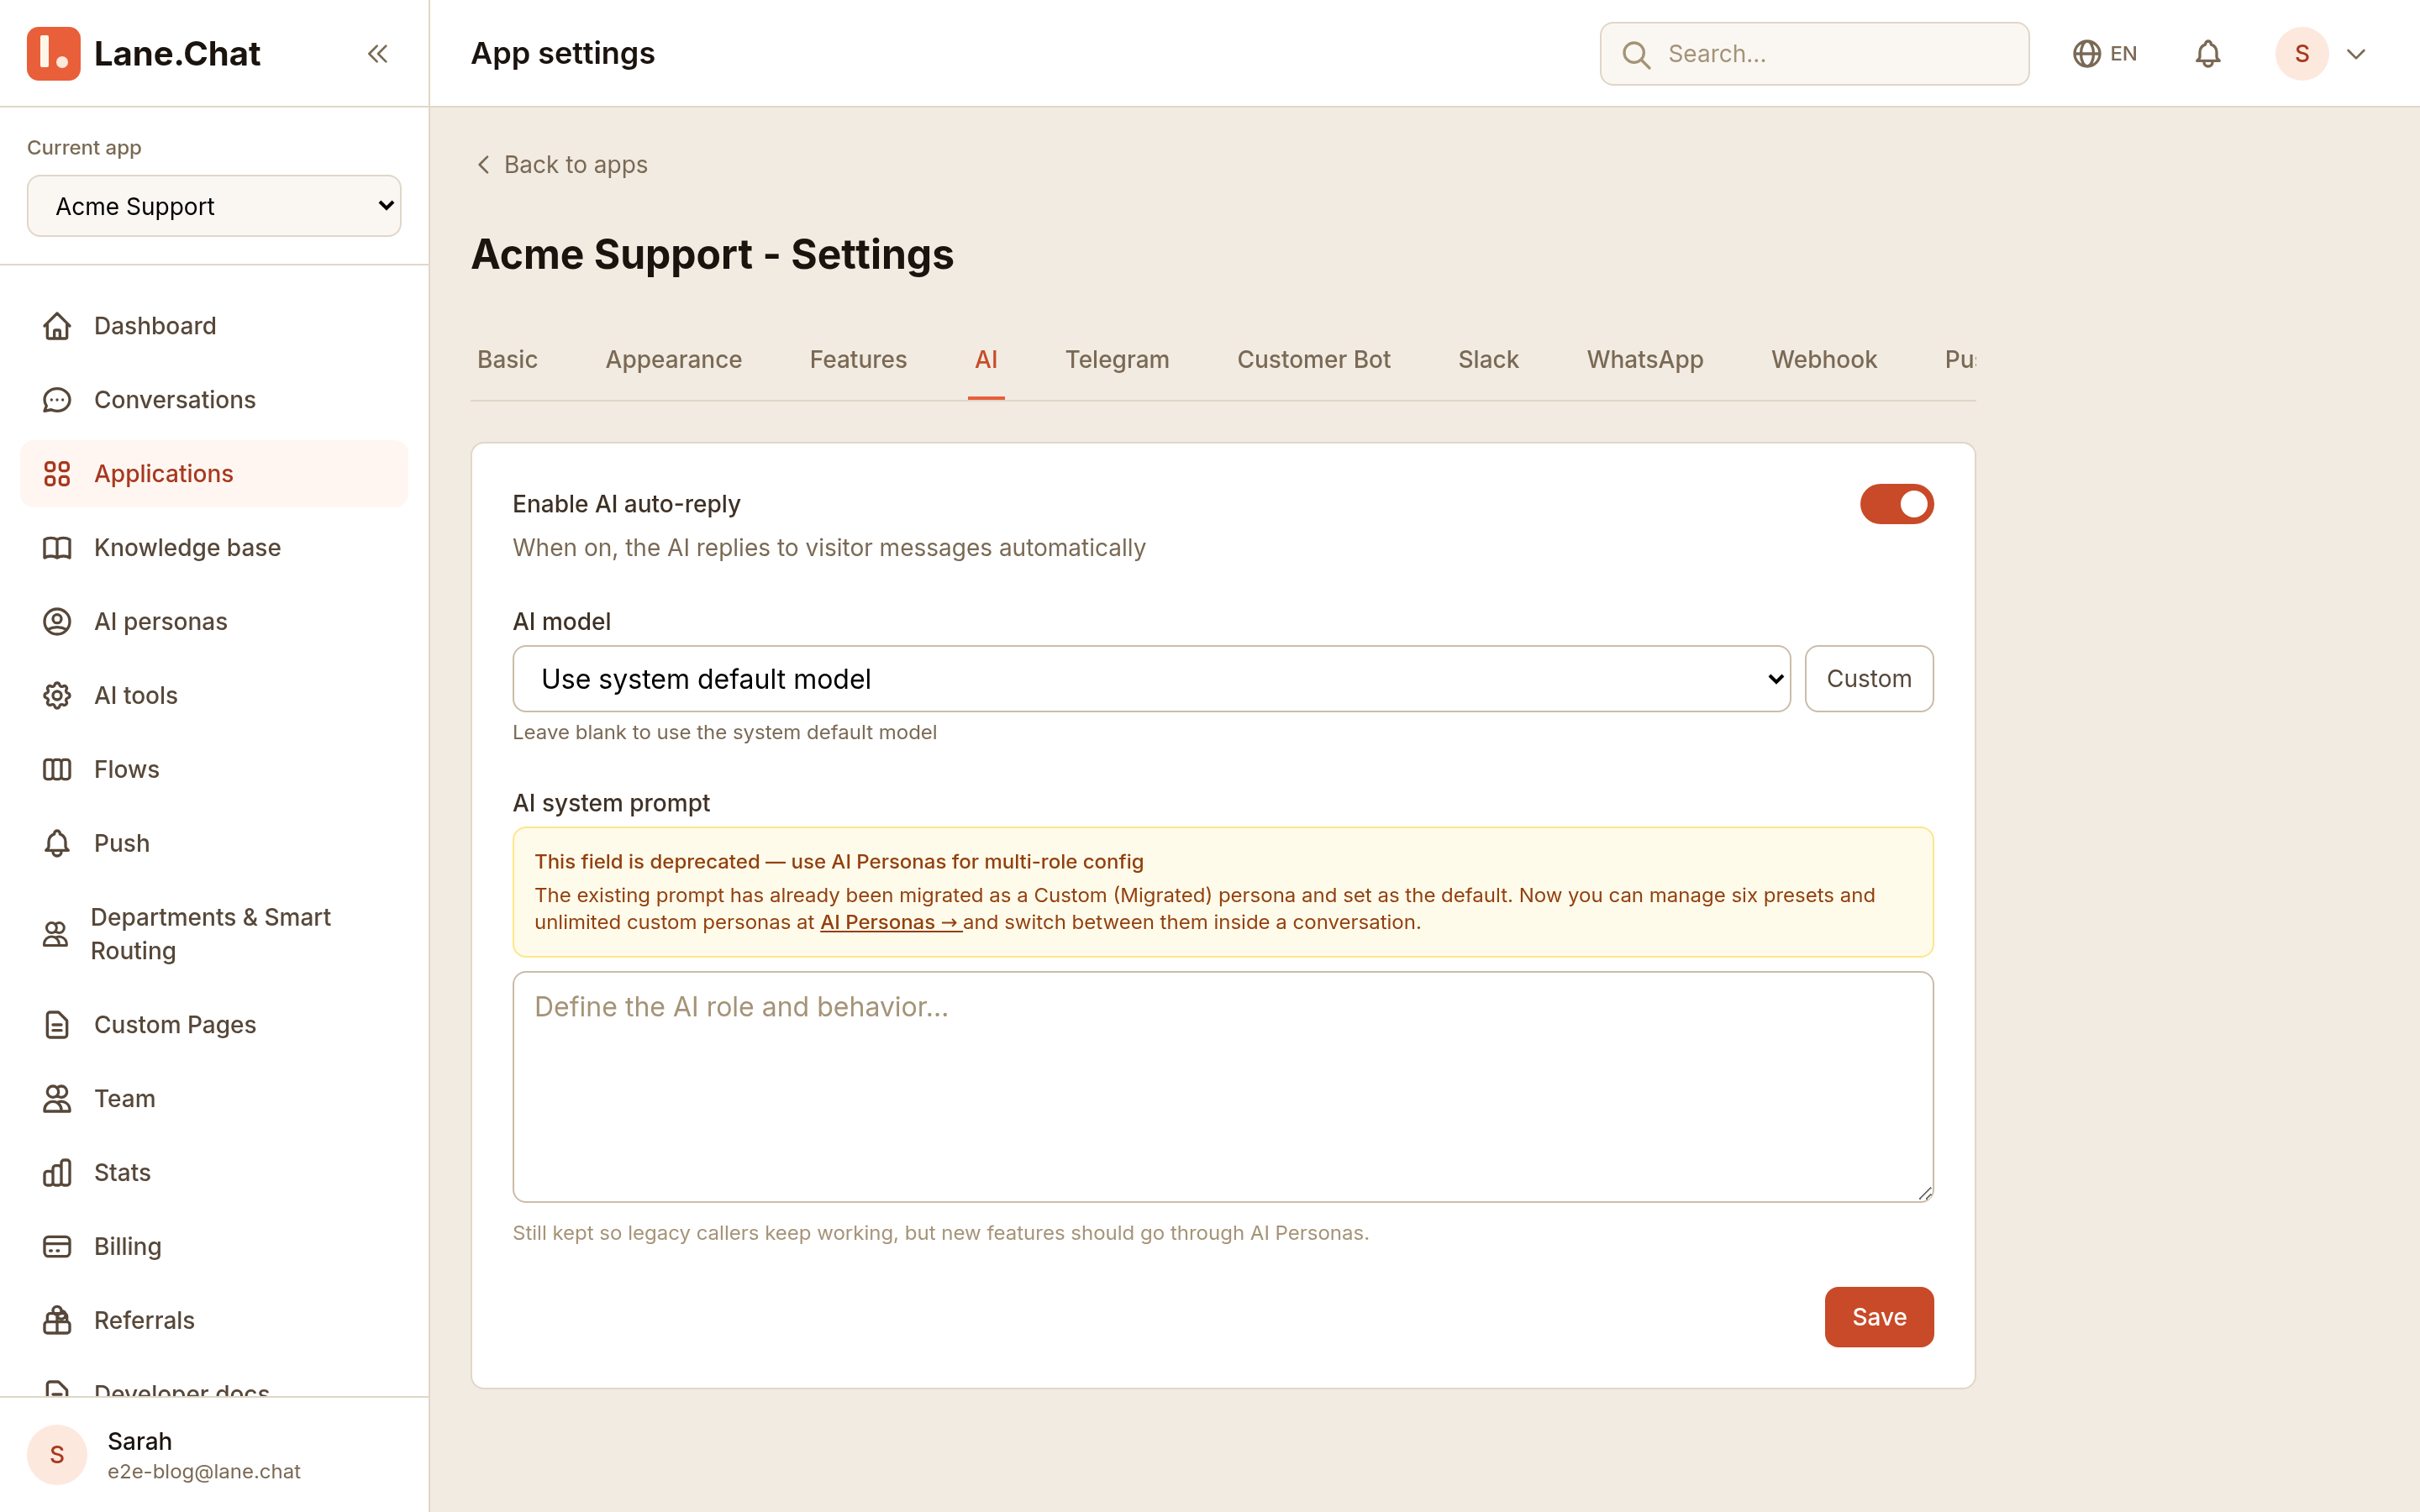Screen dimensions: 2420x1512
Task: Open Flows from sidebar
Action: coord(214,770)
